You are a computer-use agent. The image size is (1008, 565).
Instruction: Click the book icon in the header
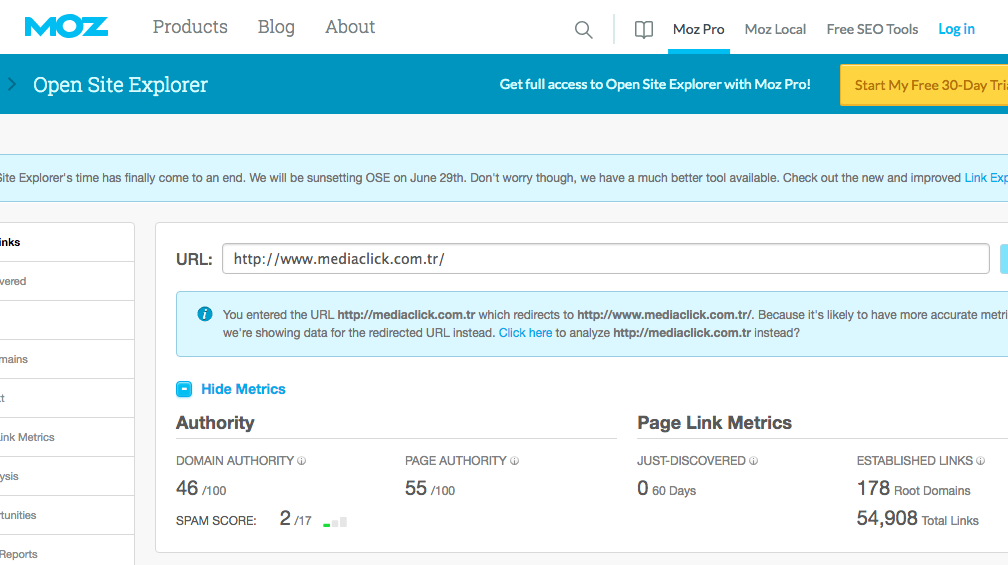(644, 30)
